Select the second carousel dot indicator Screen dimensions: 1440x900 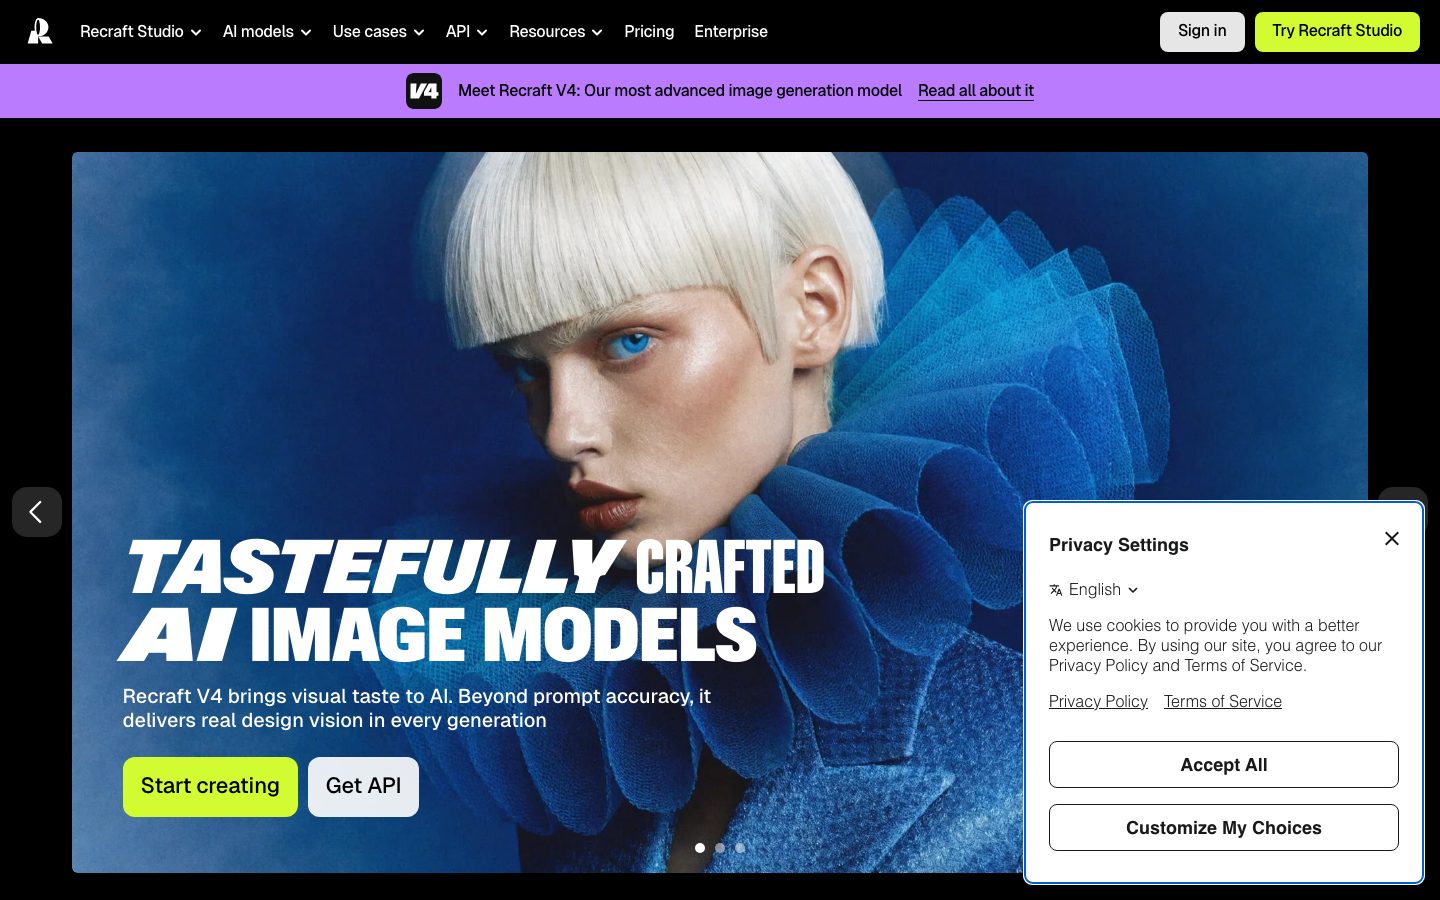720,848
